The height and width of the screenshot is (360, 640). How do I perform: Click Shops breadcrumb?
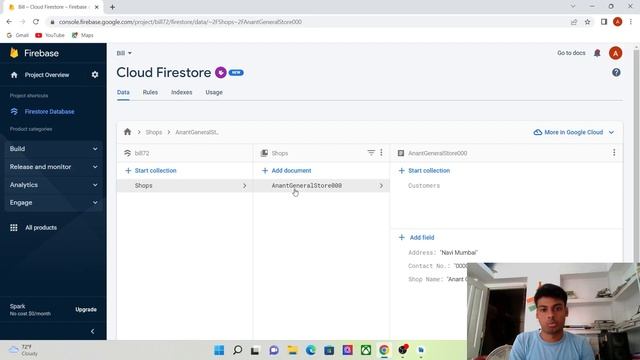click(x=154, y=132)
